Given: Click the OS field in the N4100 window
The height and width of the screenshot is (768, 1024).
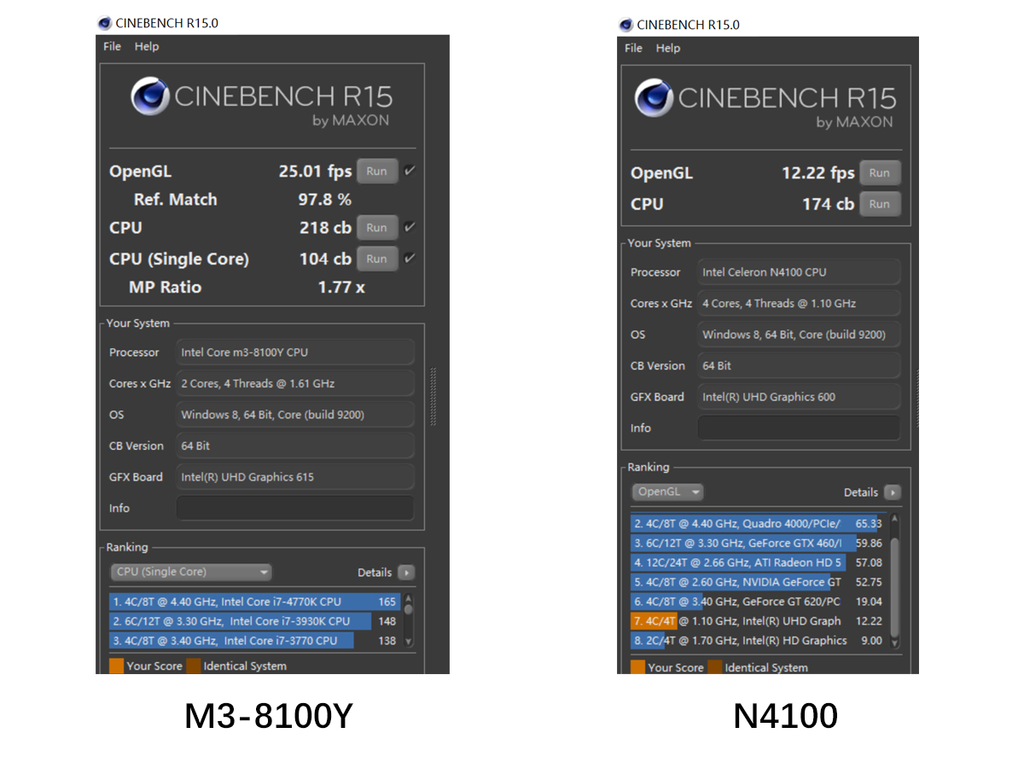Looking at the screenshot, I should (x=799, y=335).
